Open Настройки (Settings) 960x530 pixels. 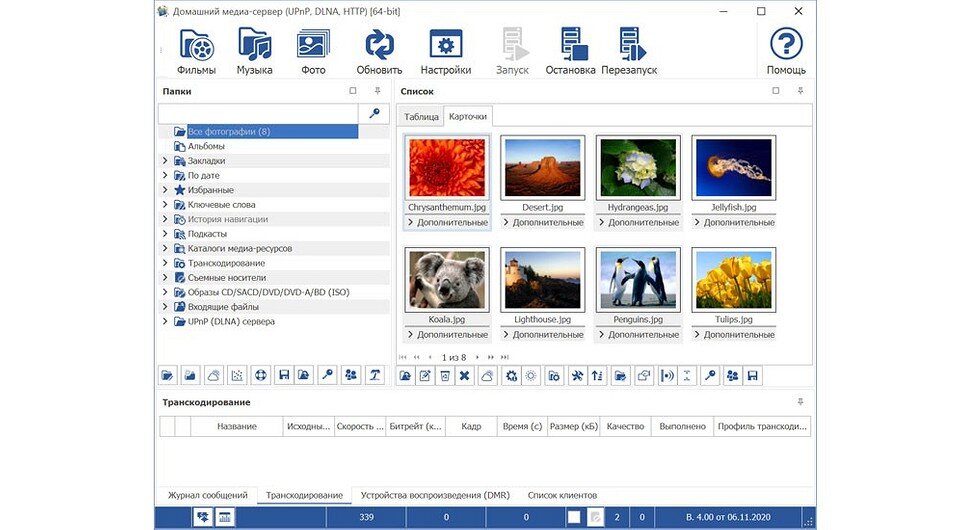pos(446,51)
